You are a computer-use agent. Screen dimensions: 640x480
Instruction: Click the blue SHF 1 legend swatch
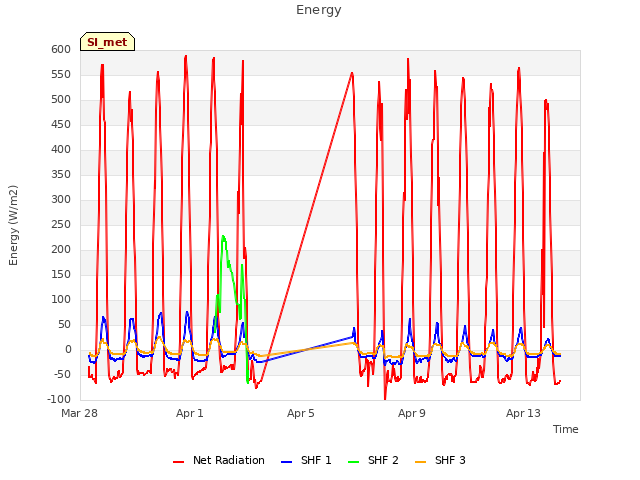[x=287, y=462]
